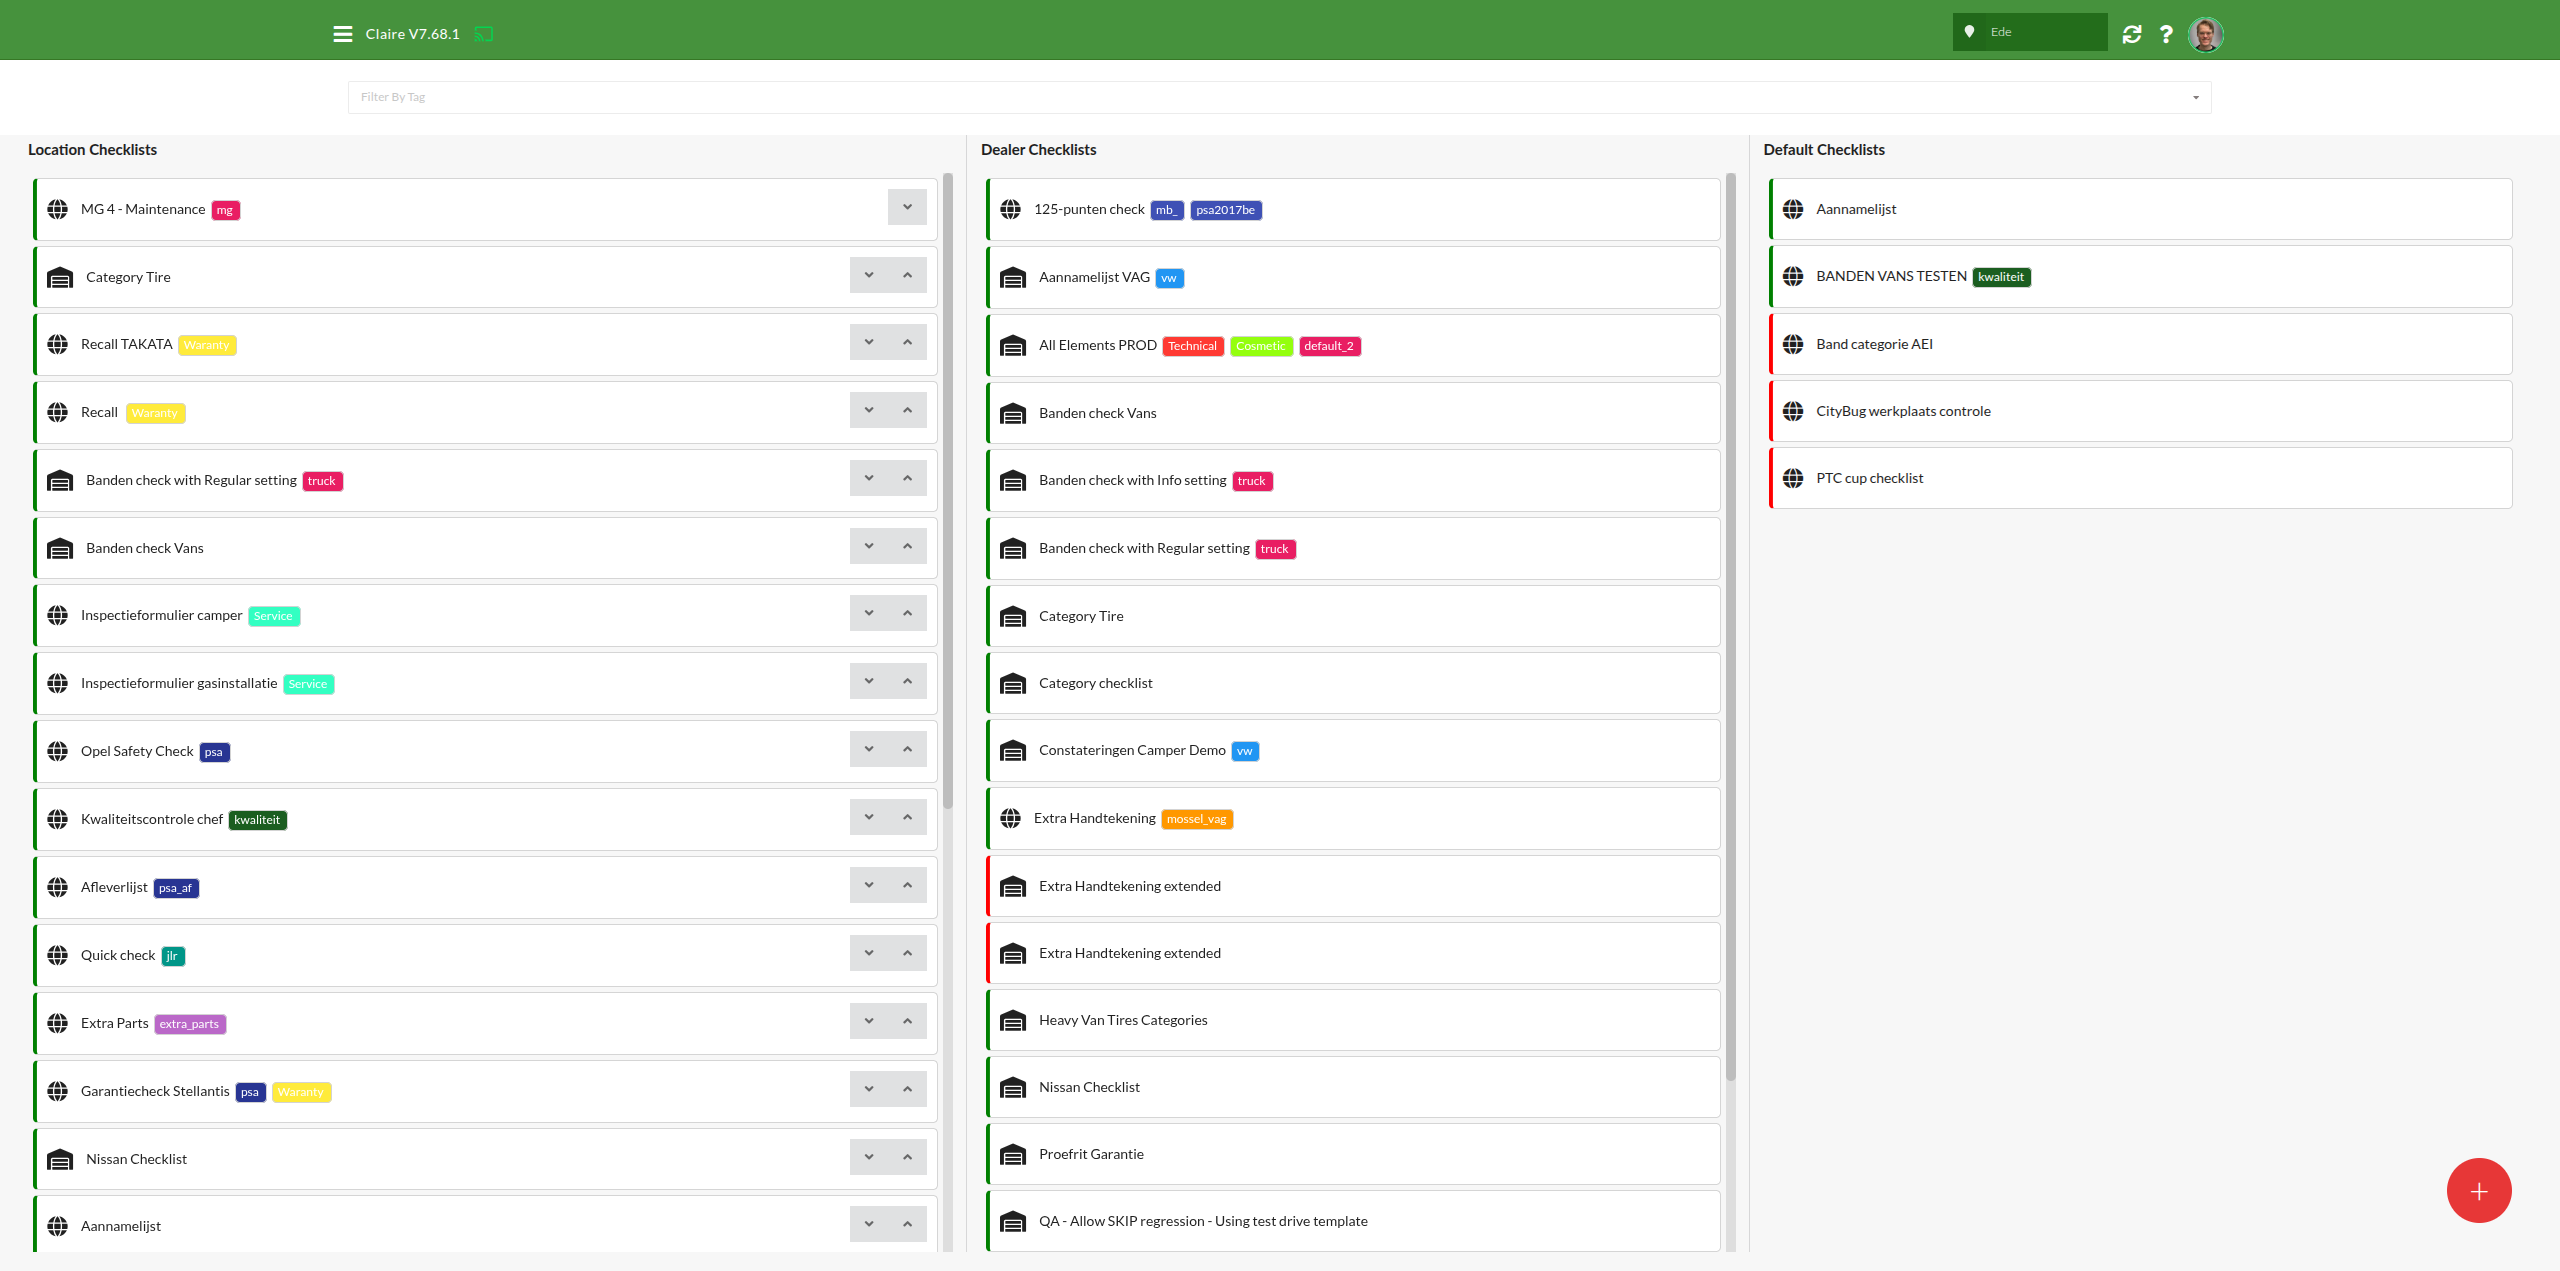Click the red plus add button
The image size is (2560, 1271).
pyautogui.click(x=2478, y=1190)
